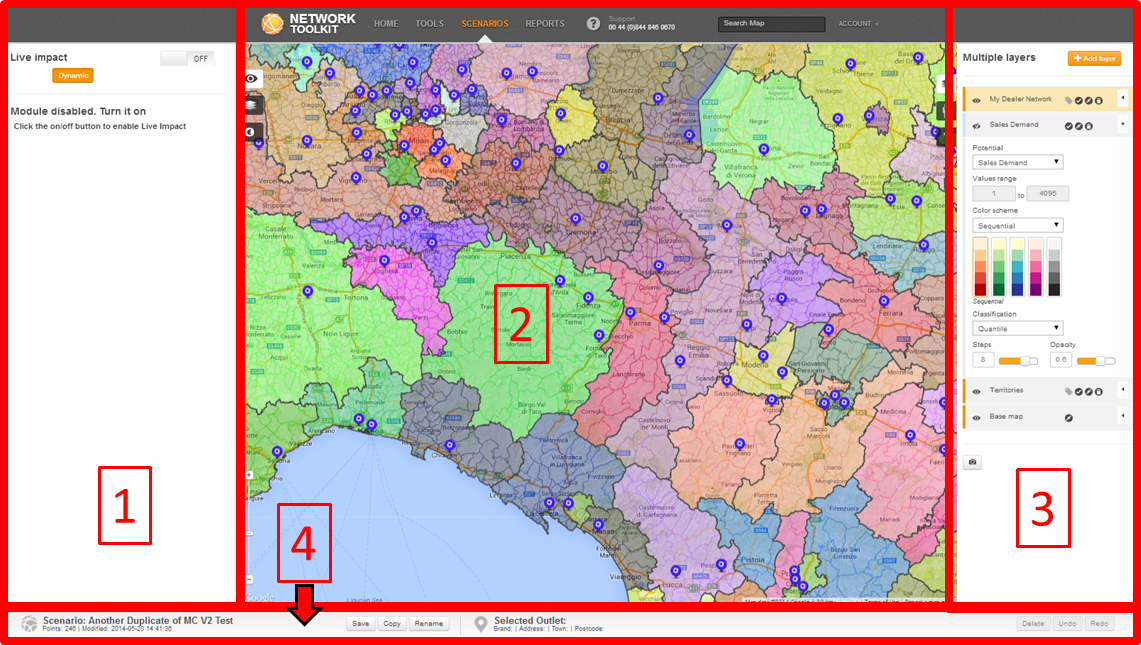Click the tag icon on My Dealer Network
The image size is (1141, 645).
click(1069, 100)
